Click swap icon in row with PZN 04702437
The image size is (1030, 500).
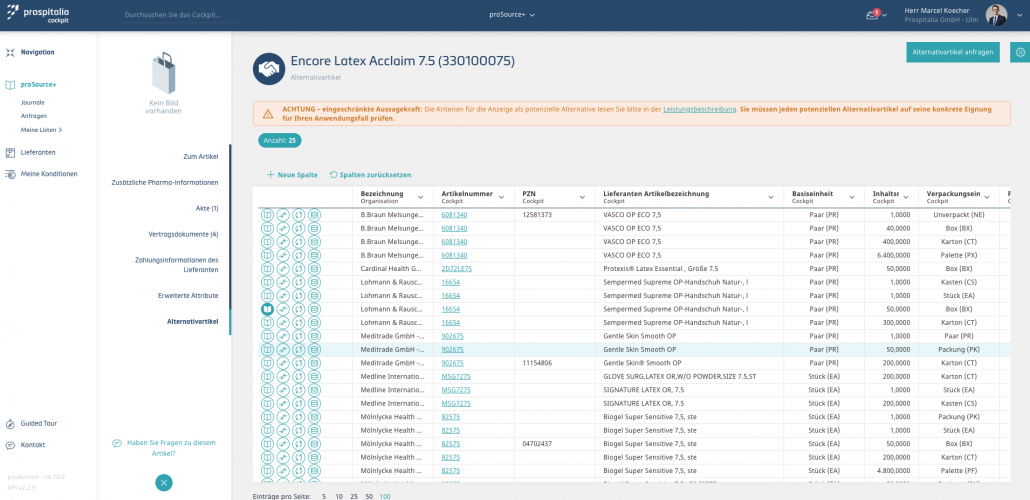pos(298,443)
